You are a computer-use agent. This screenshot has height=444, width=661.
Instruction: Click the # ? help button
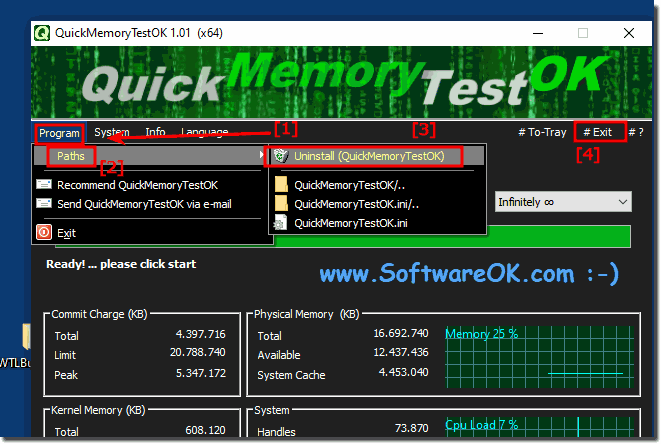tap(636, 132)
